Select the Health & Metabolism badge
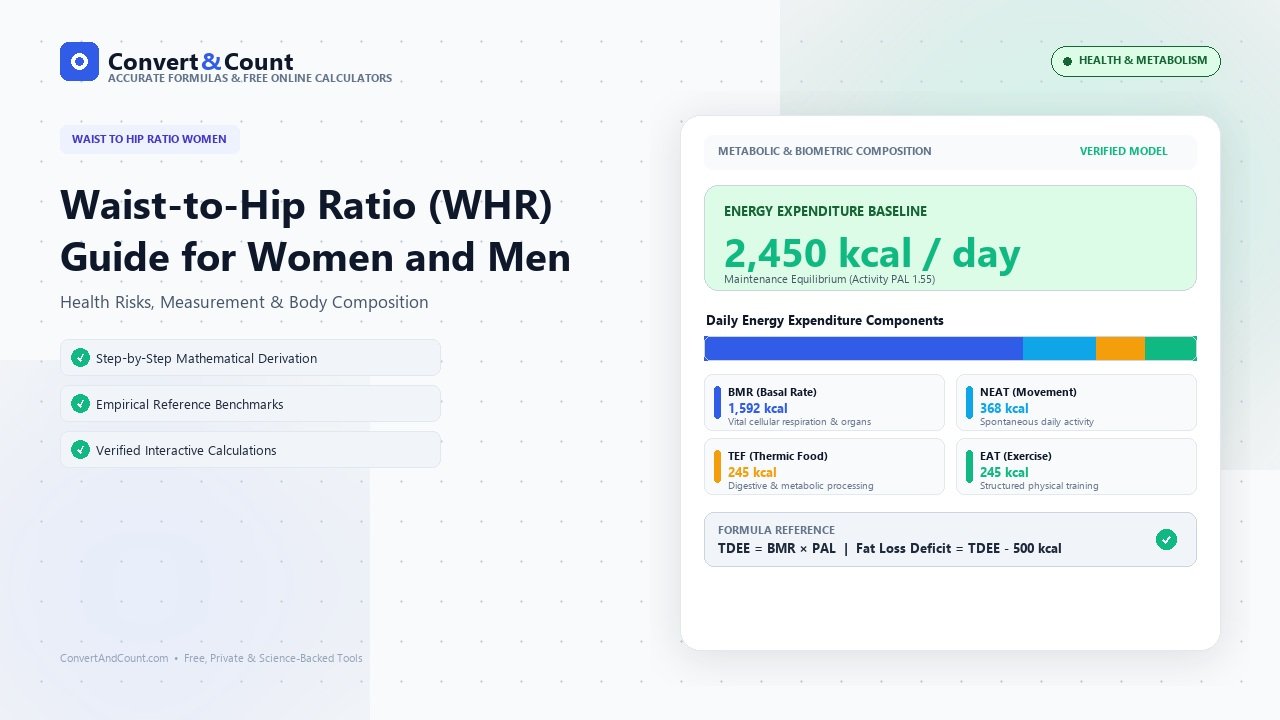This screenshot has width=1280, height=720. (x=1135, y=61)
